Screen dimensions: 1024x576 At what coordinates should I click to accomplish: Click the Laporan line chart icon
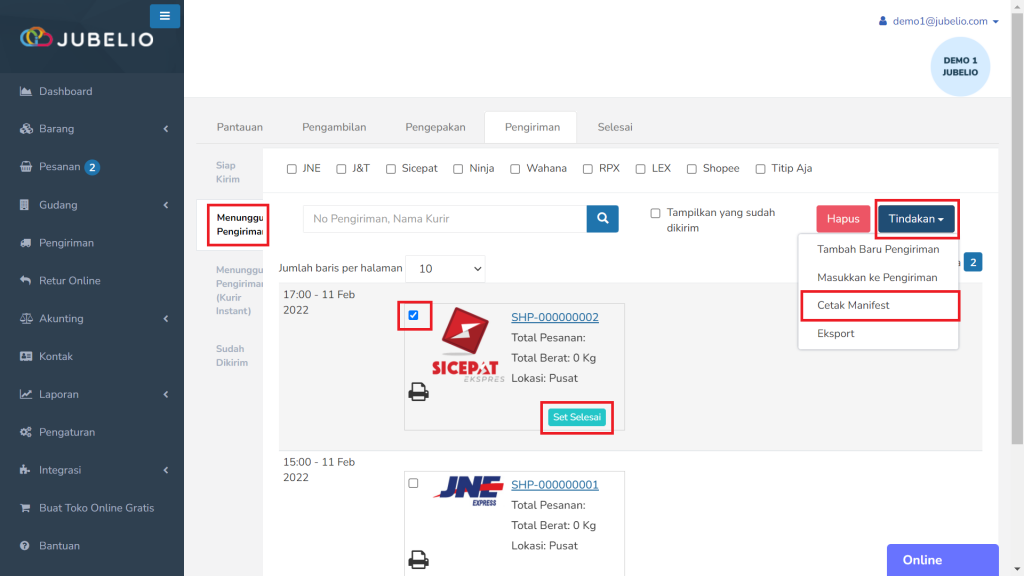click(25, 394)
